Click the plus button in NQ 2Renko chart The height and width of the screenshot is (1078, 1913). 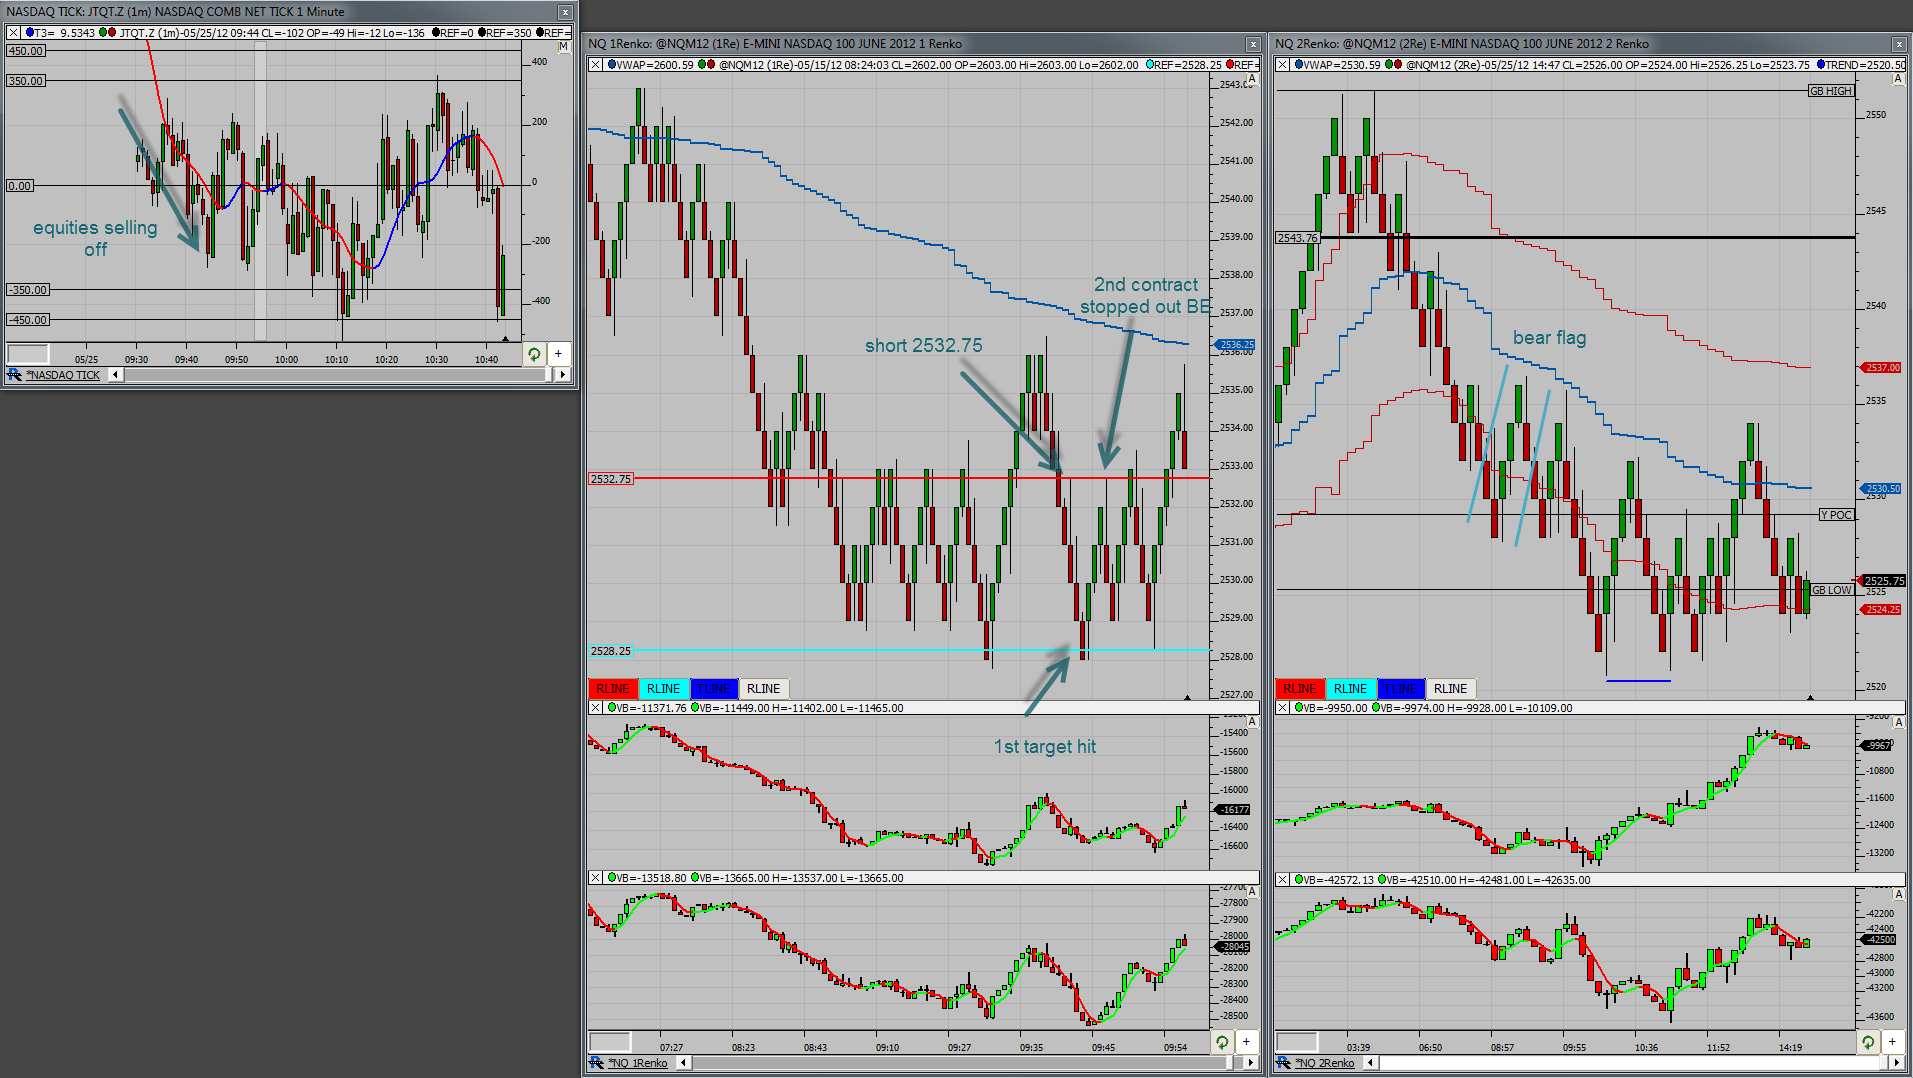1892,1042
